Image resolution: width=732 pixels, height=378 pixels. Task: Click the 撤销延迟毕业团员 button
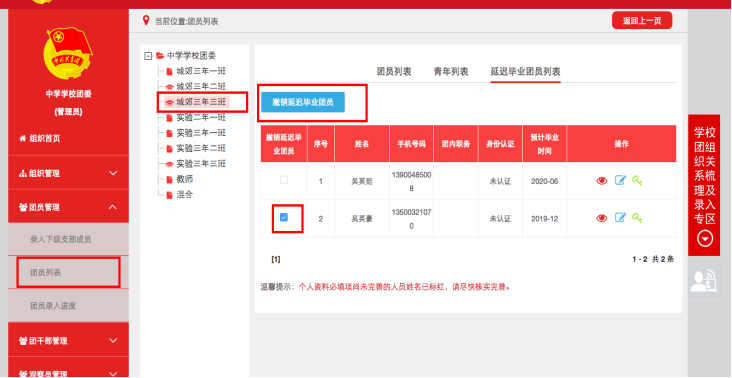tap(303, 102)
